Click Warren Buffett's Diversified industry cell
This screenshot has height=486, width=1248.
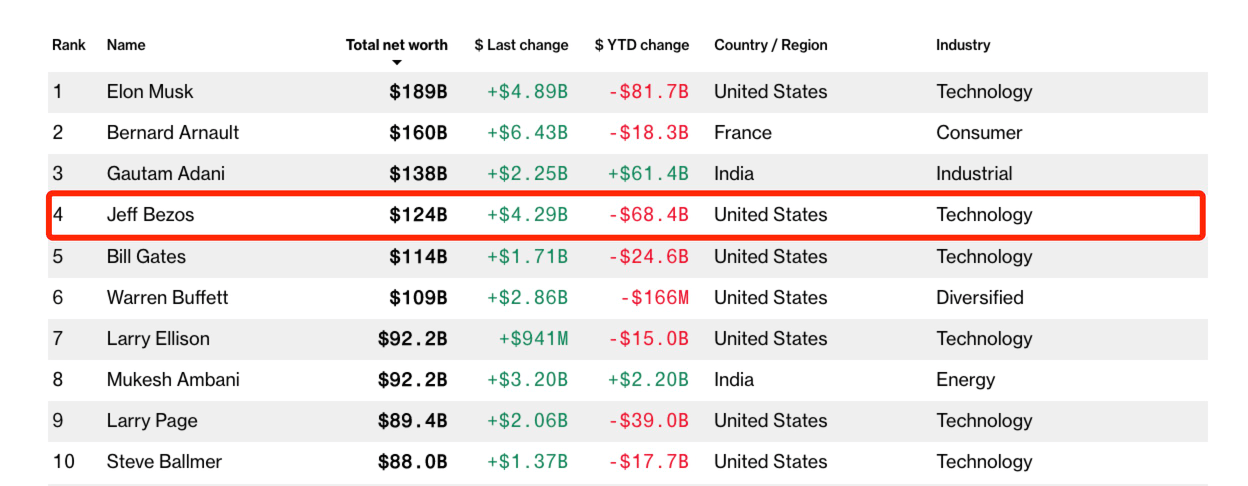coord(980,298)
